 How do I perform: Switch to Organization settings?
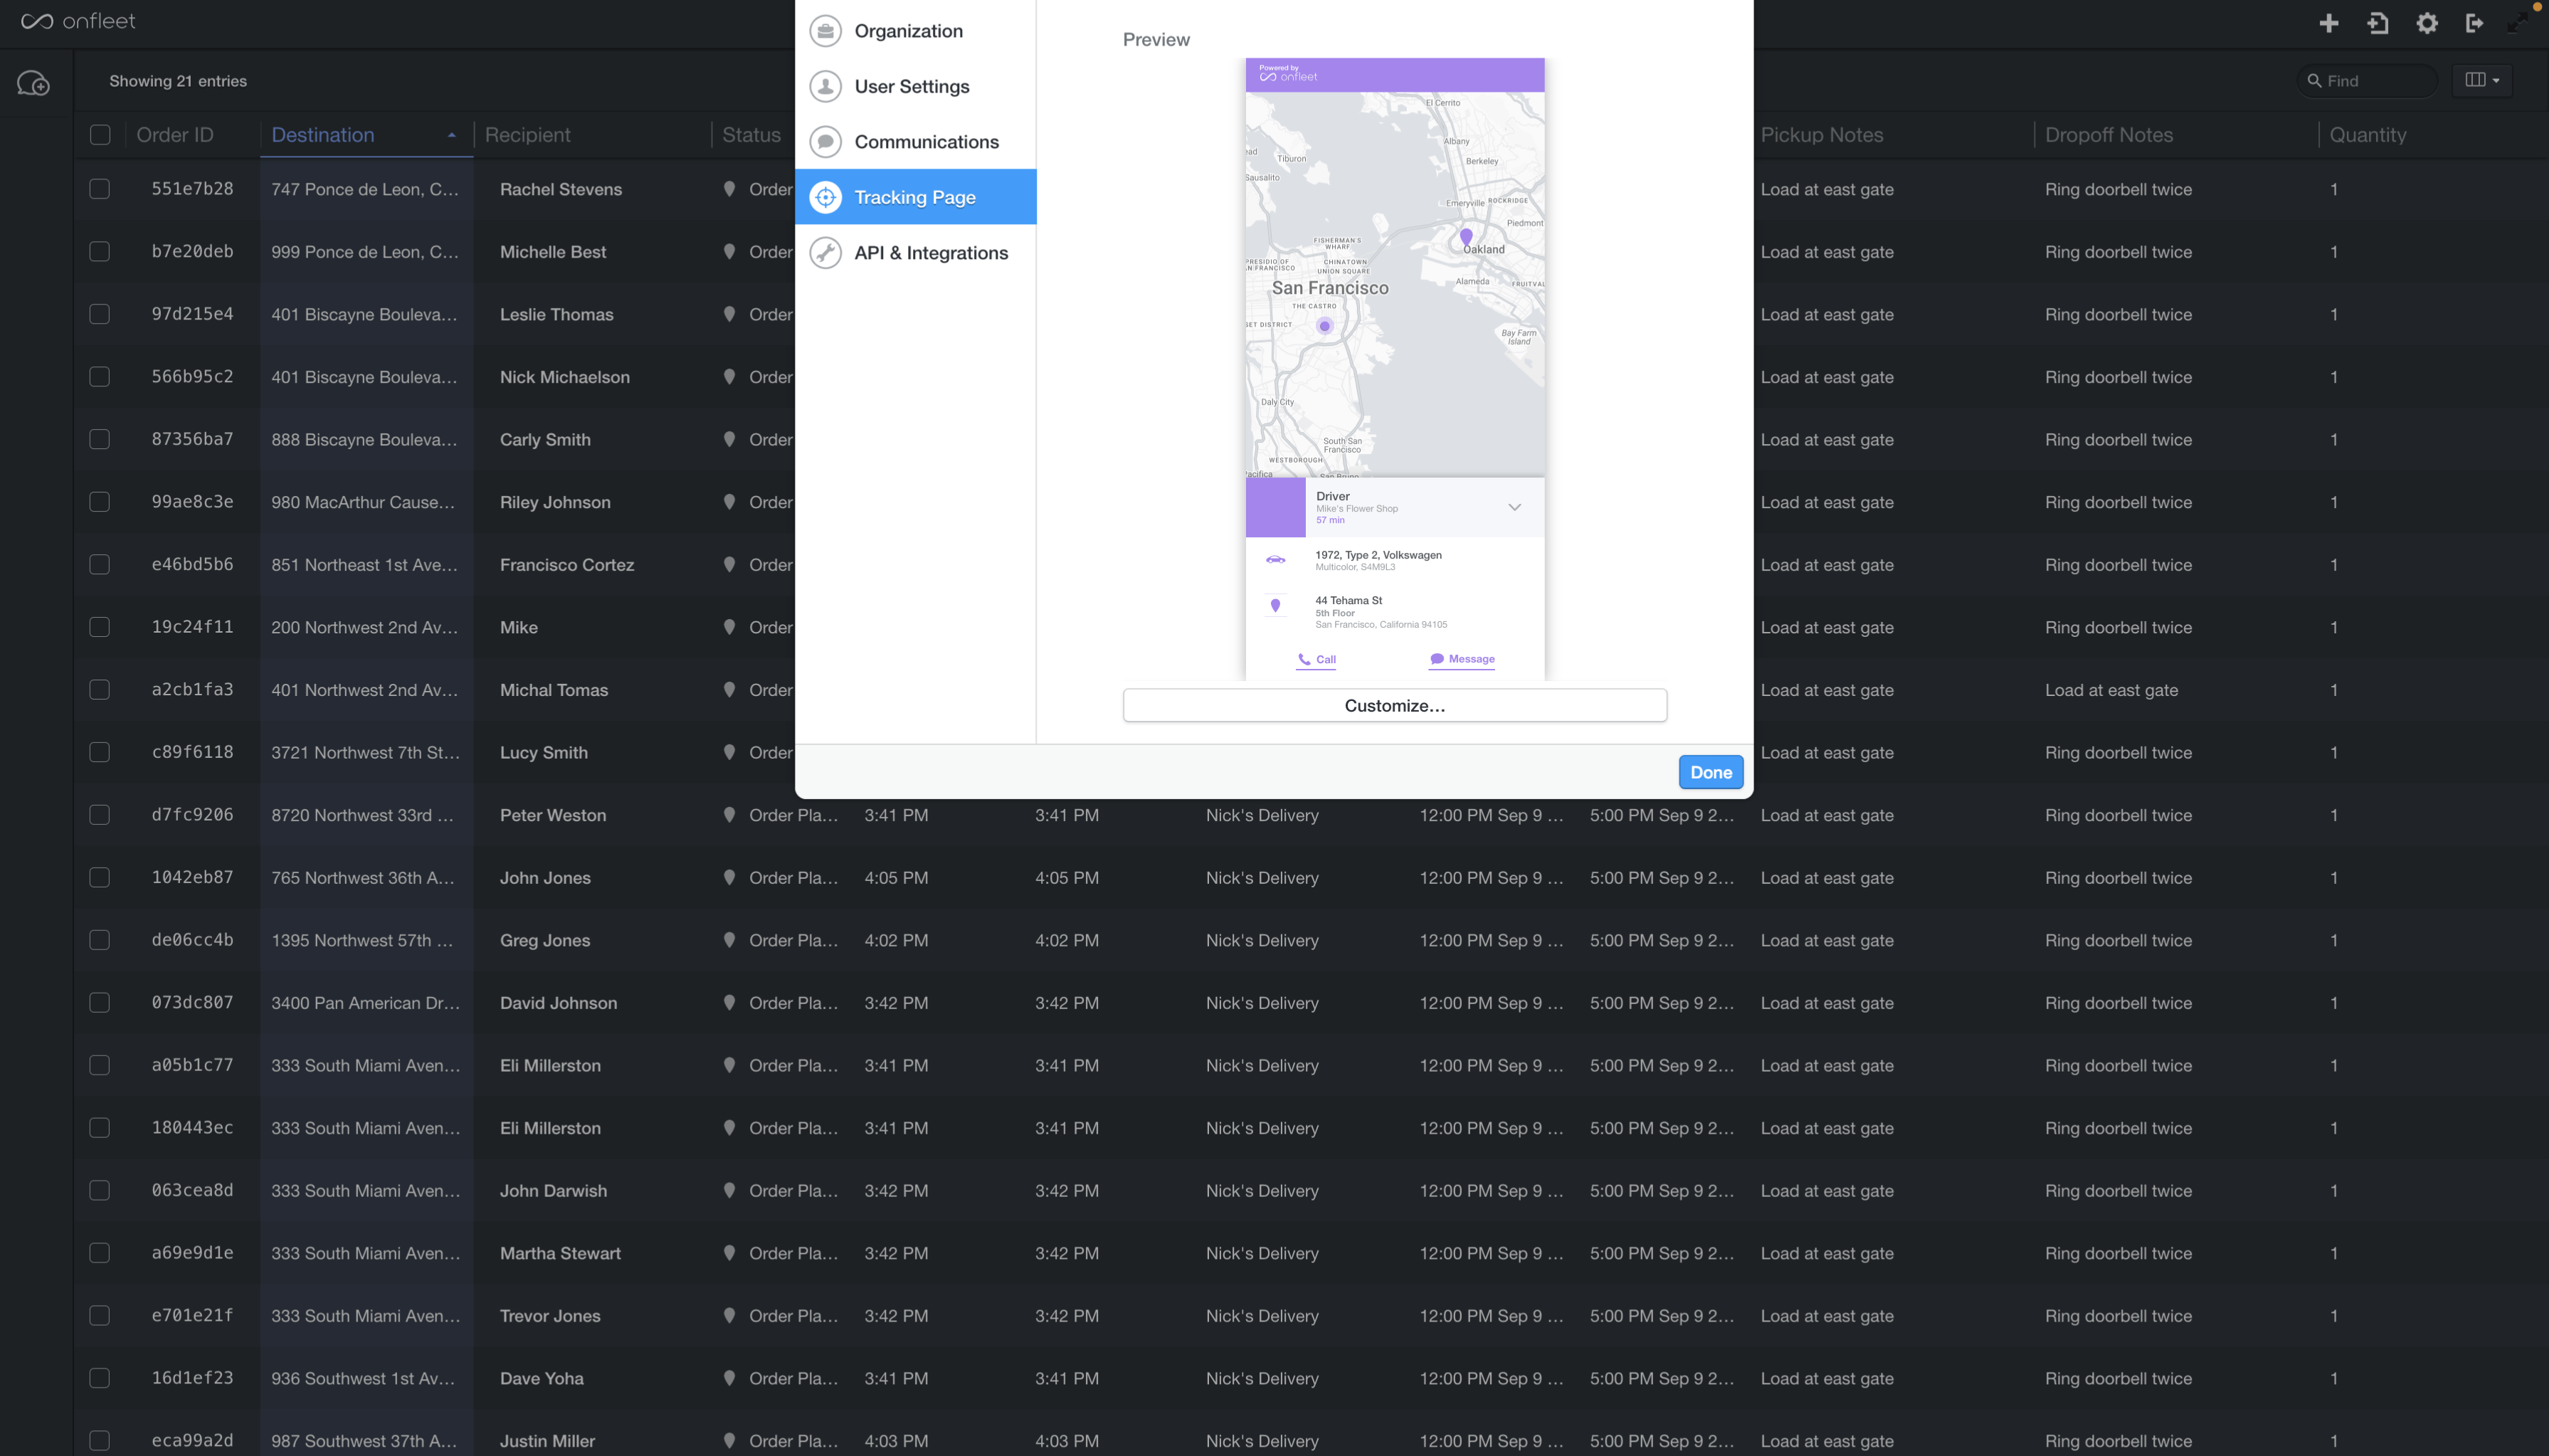pyautogui.click(x=908, y=30)
